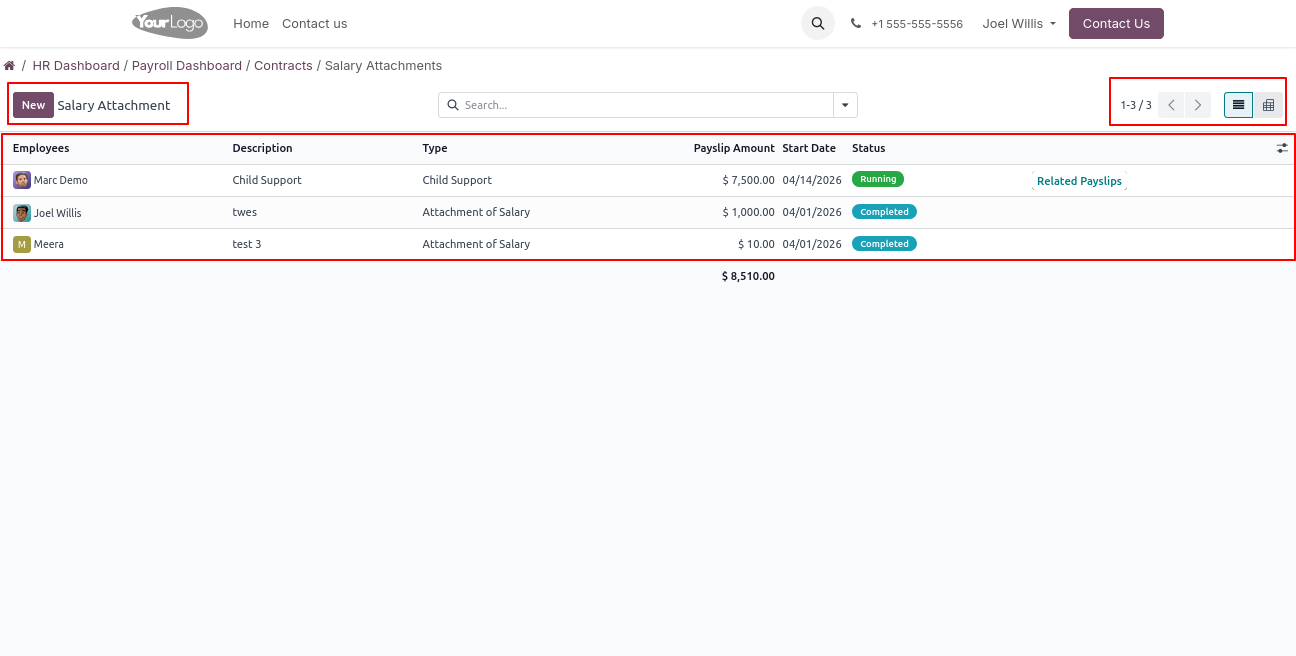Image resolution: width=1296 pixels, height=656 pixels.
Task: Click the YourLogo site logo
Action: pyautogui.click(x=169, y=23)
